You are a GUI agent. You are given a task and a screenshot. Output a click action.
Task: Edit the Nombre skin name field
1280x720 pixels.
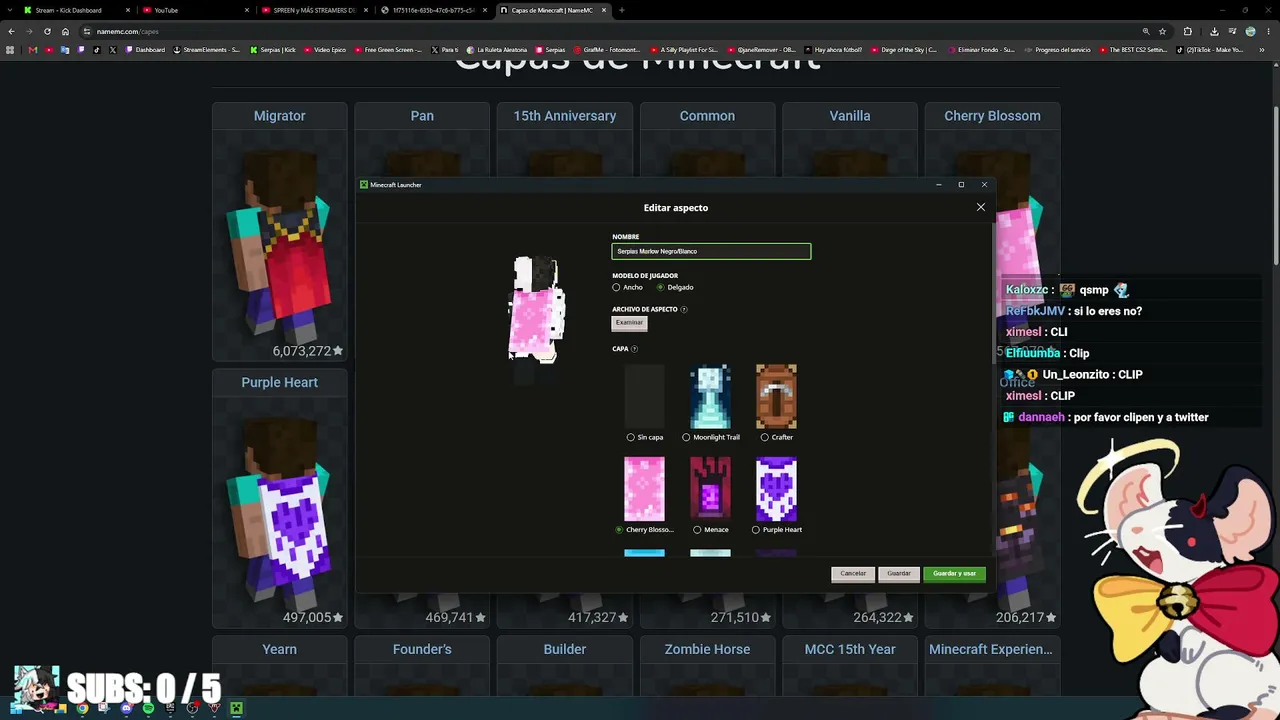pyautogui.click(x=711, y=252)
